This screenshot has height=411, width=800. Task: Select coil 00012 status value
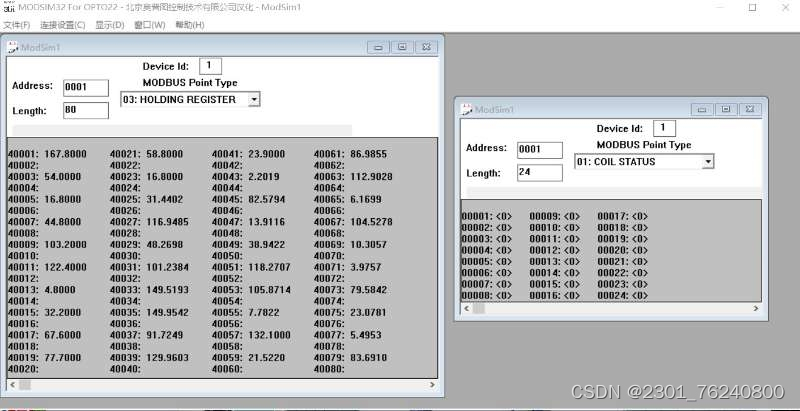pos(572,250)
